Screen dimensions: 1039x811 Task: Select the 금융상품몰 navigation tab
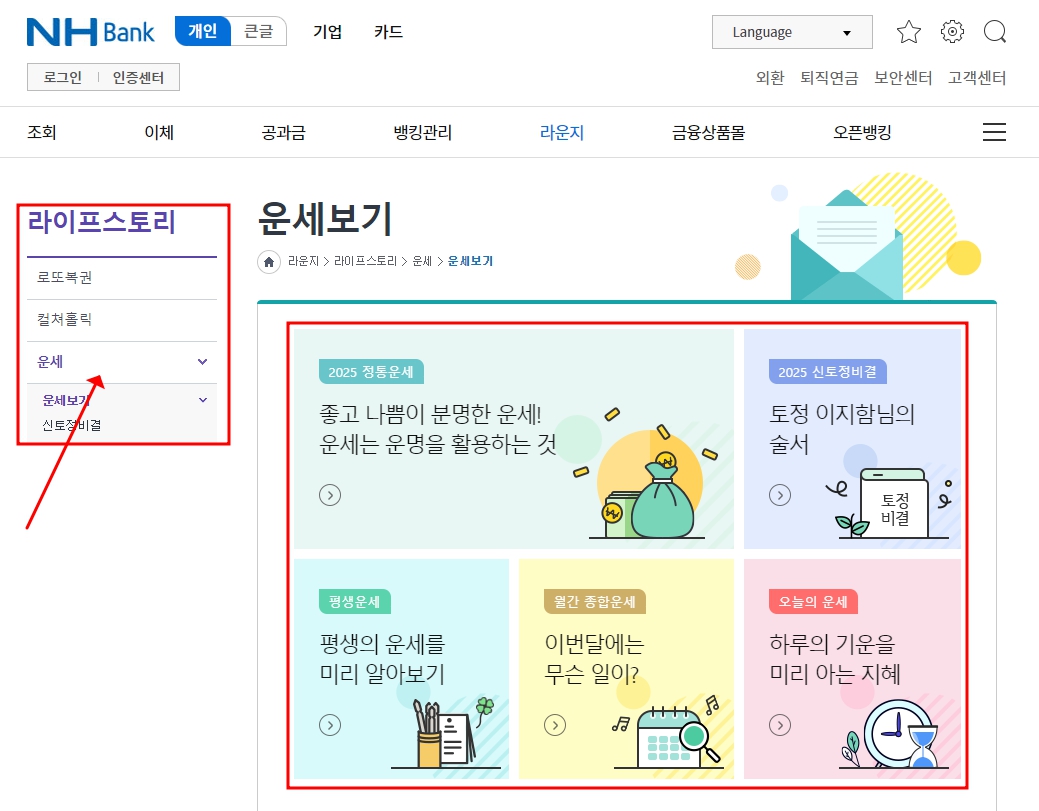click(708, 131)
